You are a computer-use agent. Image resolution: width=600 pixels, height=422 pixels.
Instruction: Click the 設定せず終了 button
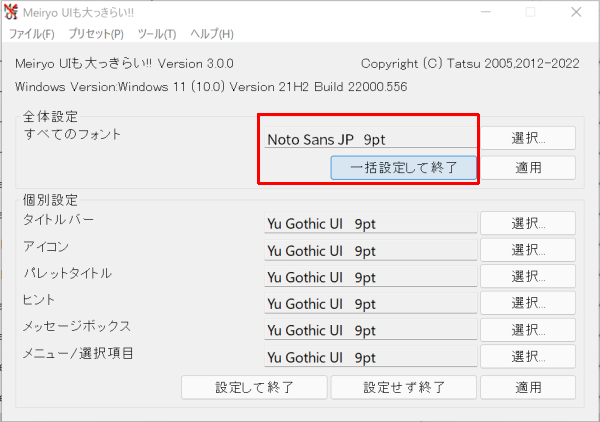404,387
